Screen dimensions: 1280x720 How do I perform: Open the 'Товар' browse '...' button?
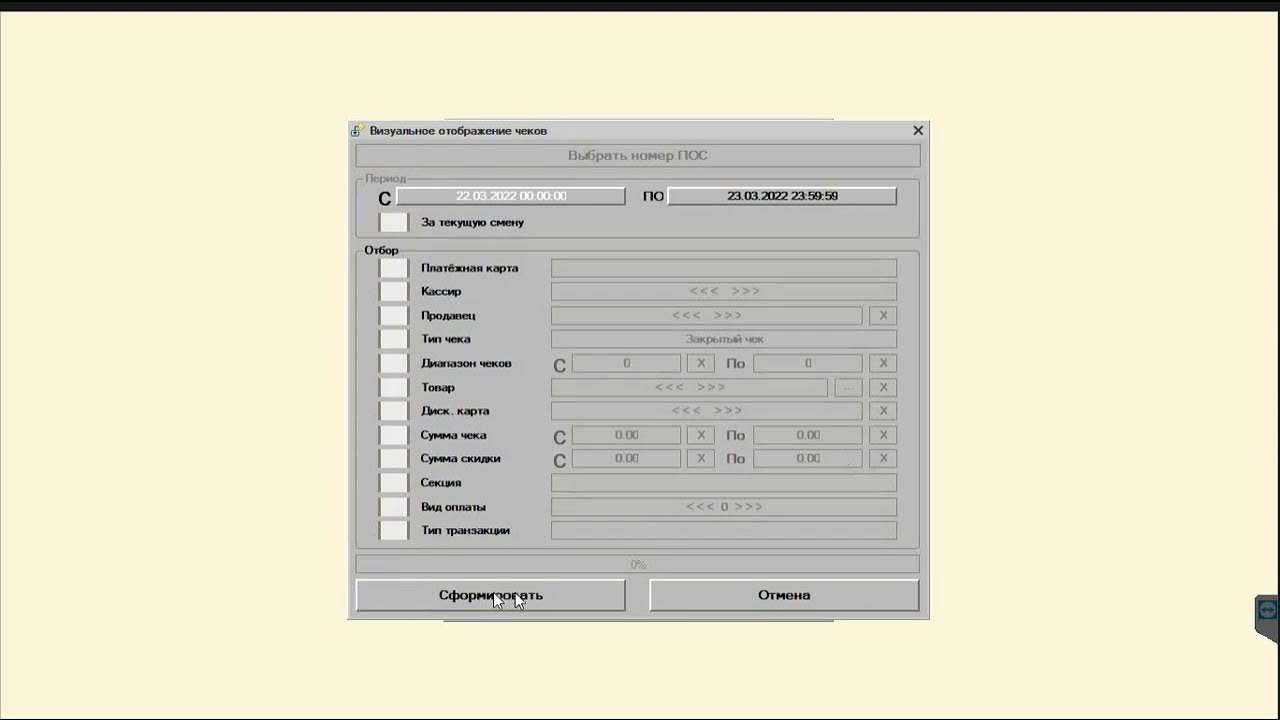848,387
